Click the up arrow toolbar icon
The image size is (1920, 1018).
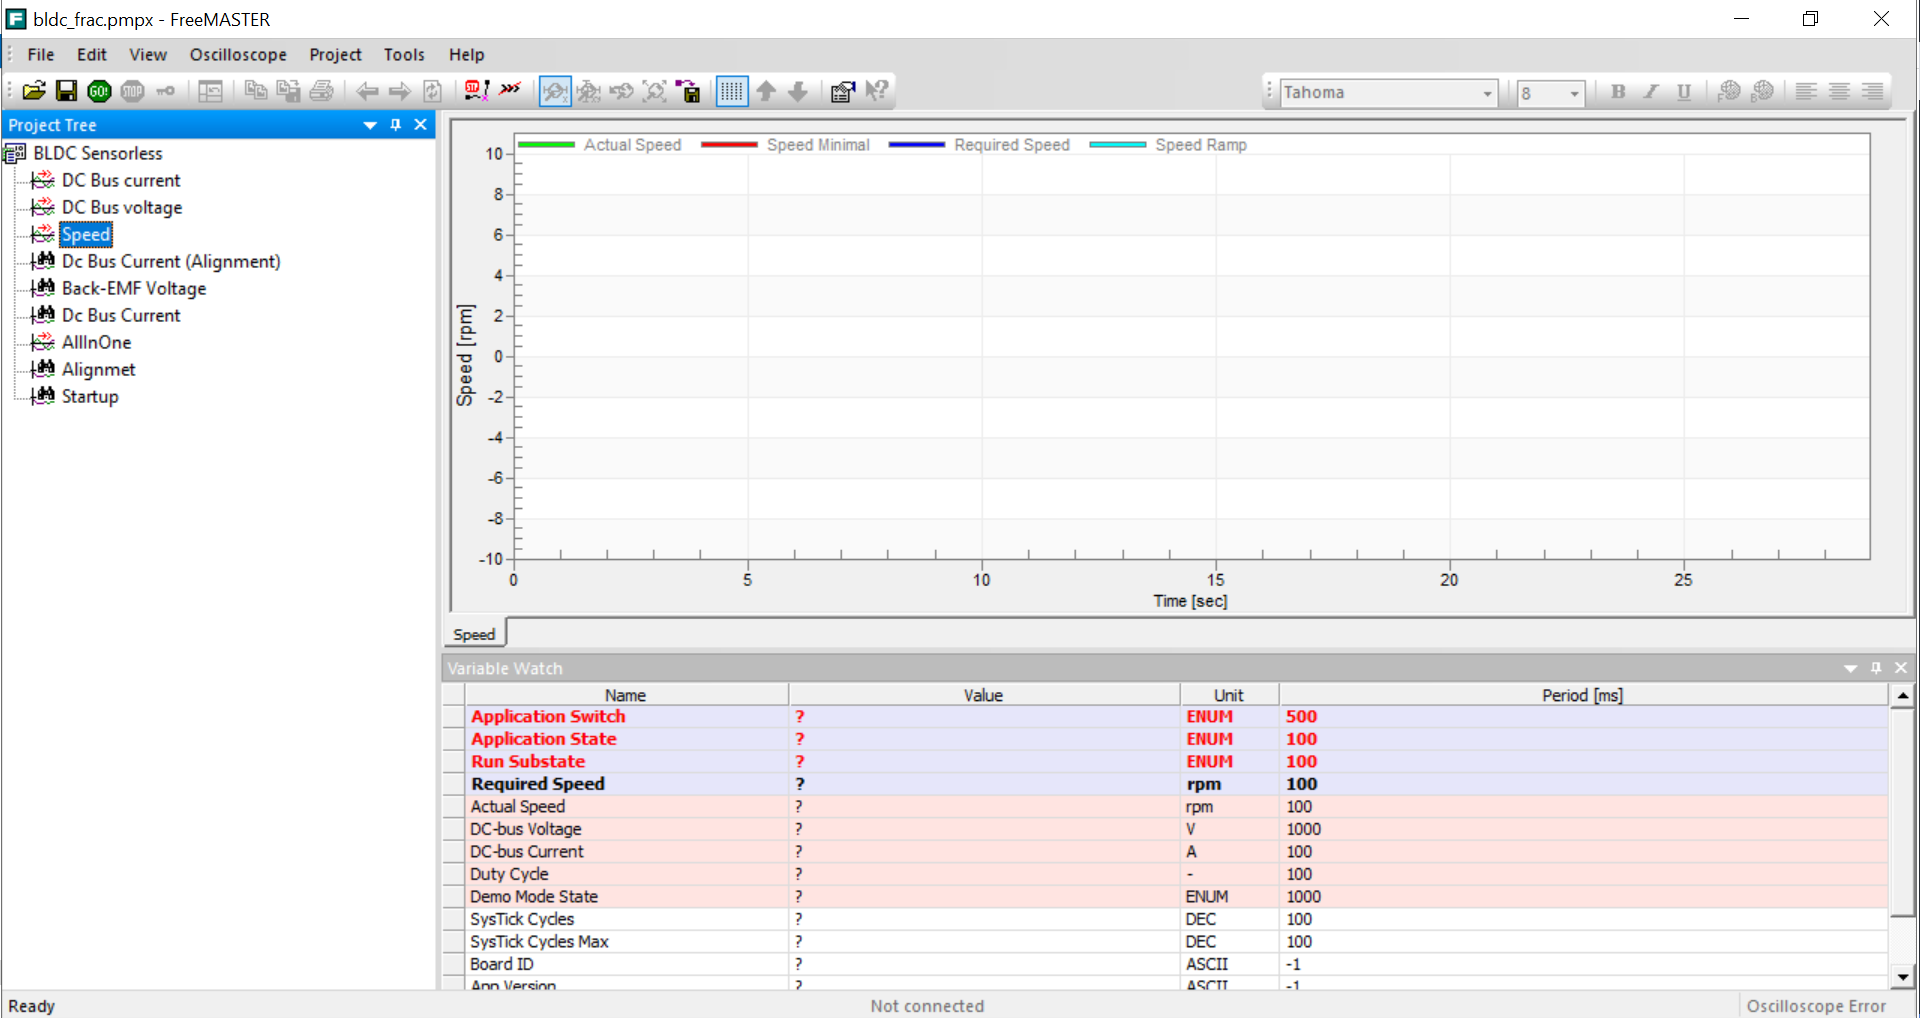coord(766,91)
